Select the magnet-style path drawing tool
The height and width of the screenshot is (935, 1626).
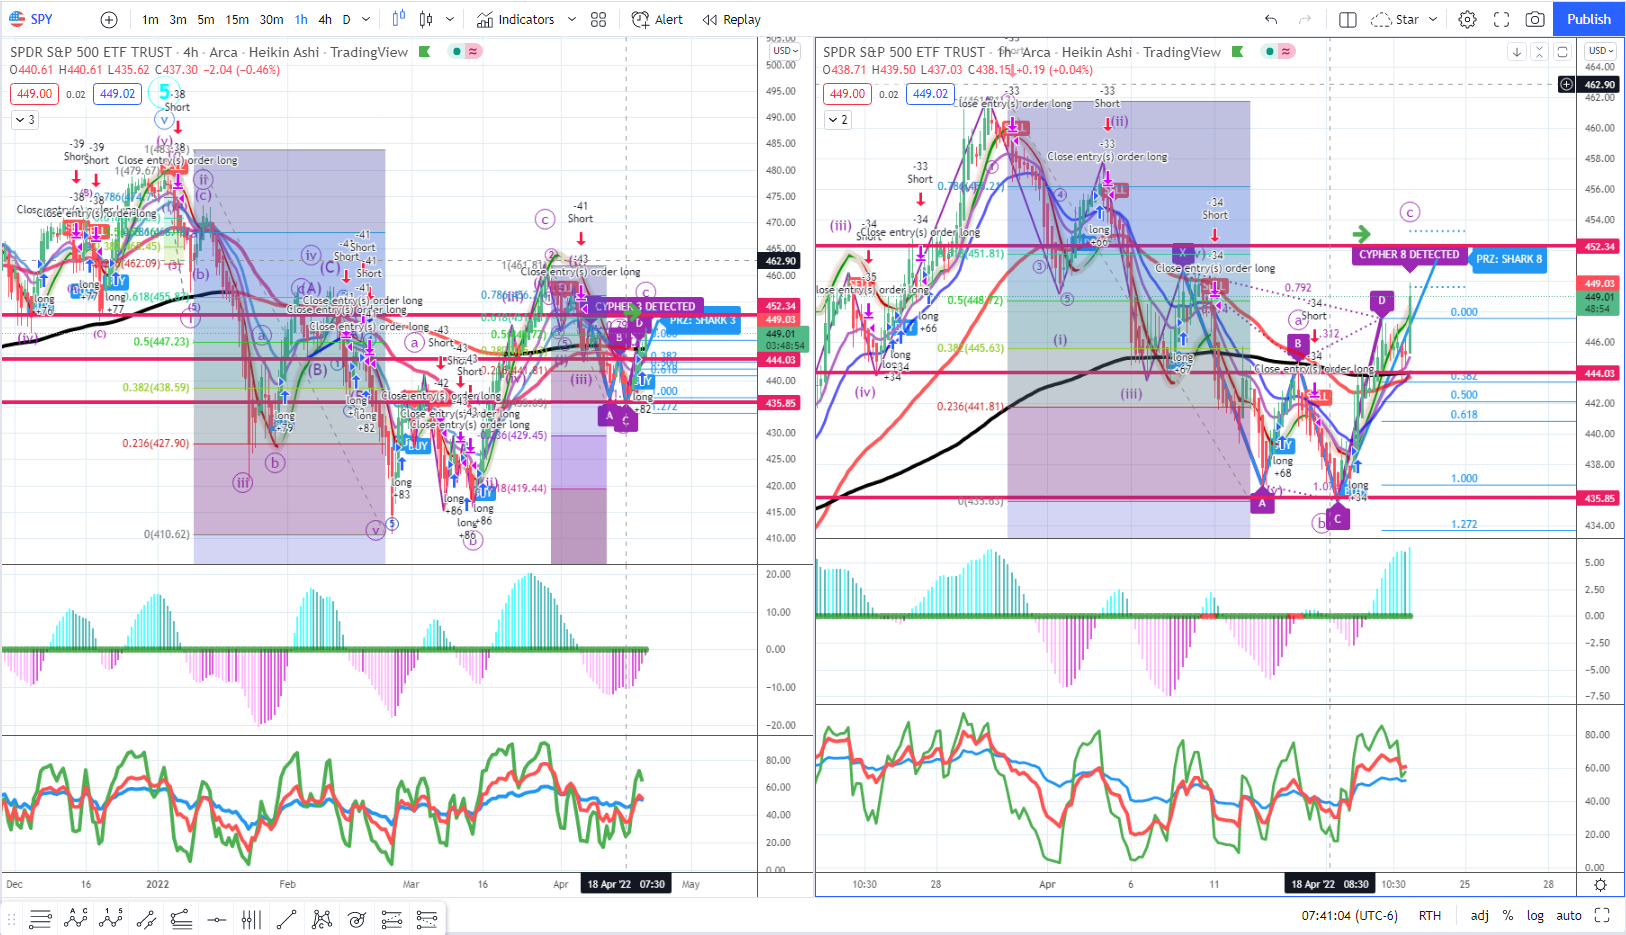click(x=146, y=918)
